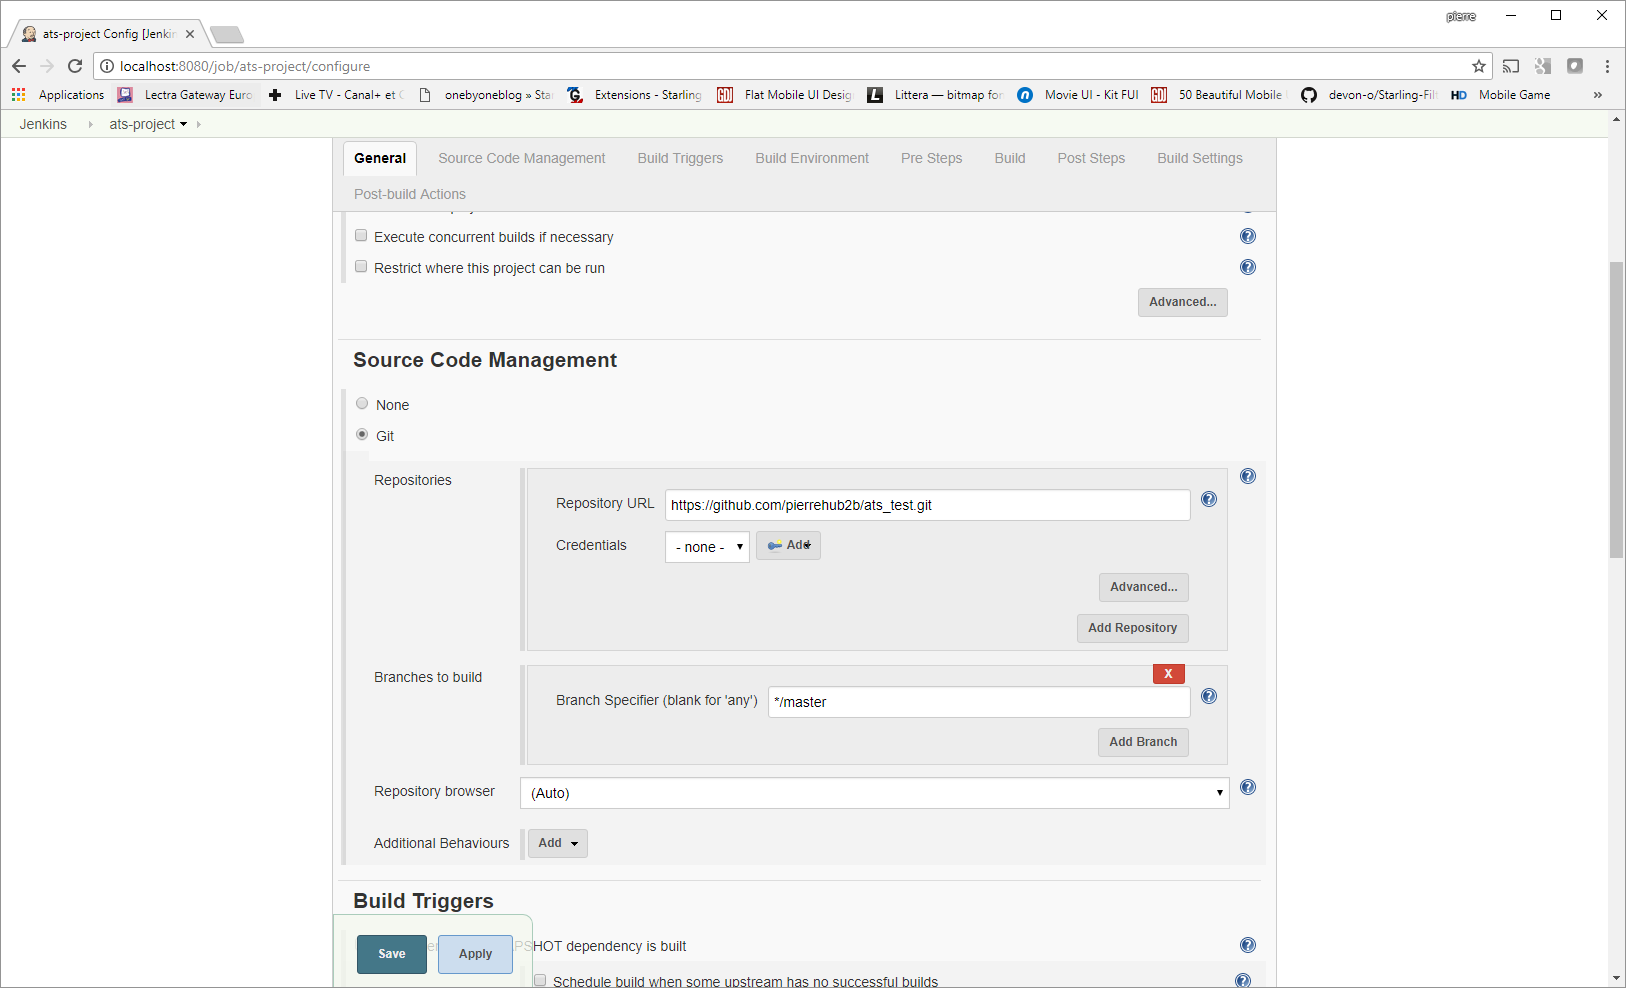
Task: Go to the Post-build Actions tab
Action: [x=410, y=194]
